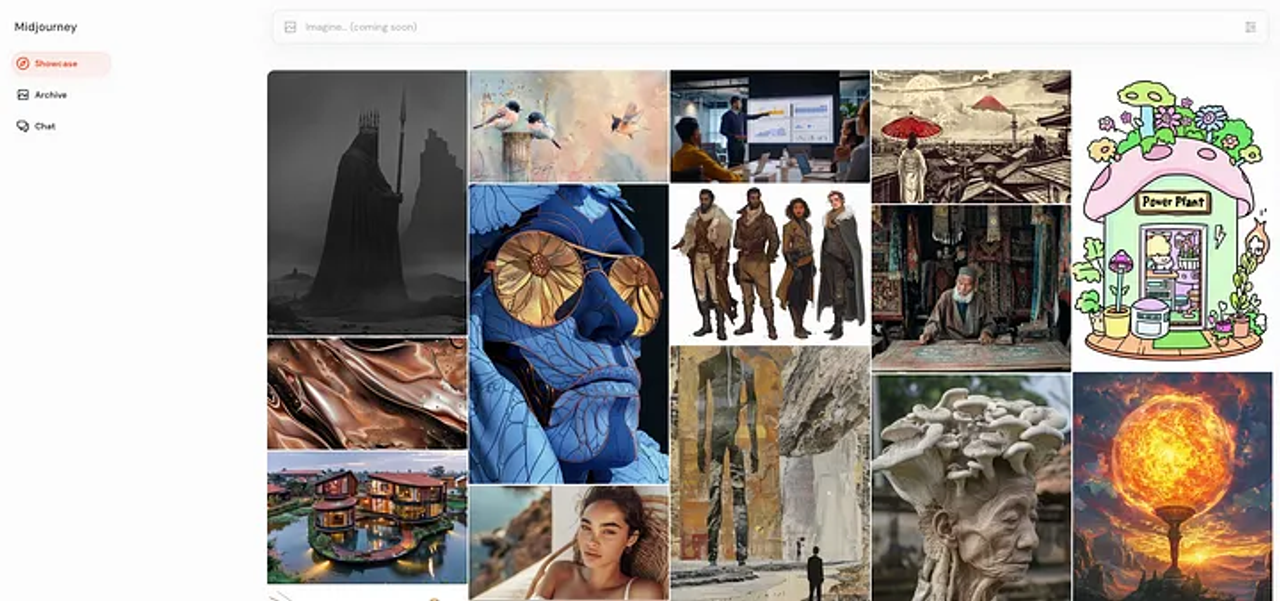Open the elderly carpet merchant photo
Screen dimensions: 1280x601
tap(971, 288)
